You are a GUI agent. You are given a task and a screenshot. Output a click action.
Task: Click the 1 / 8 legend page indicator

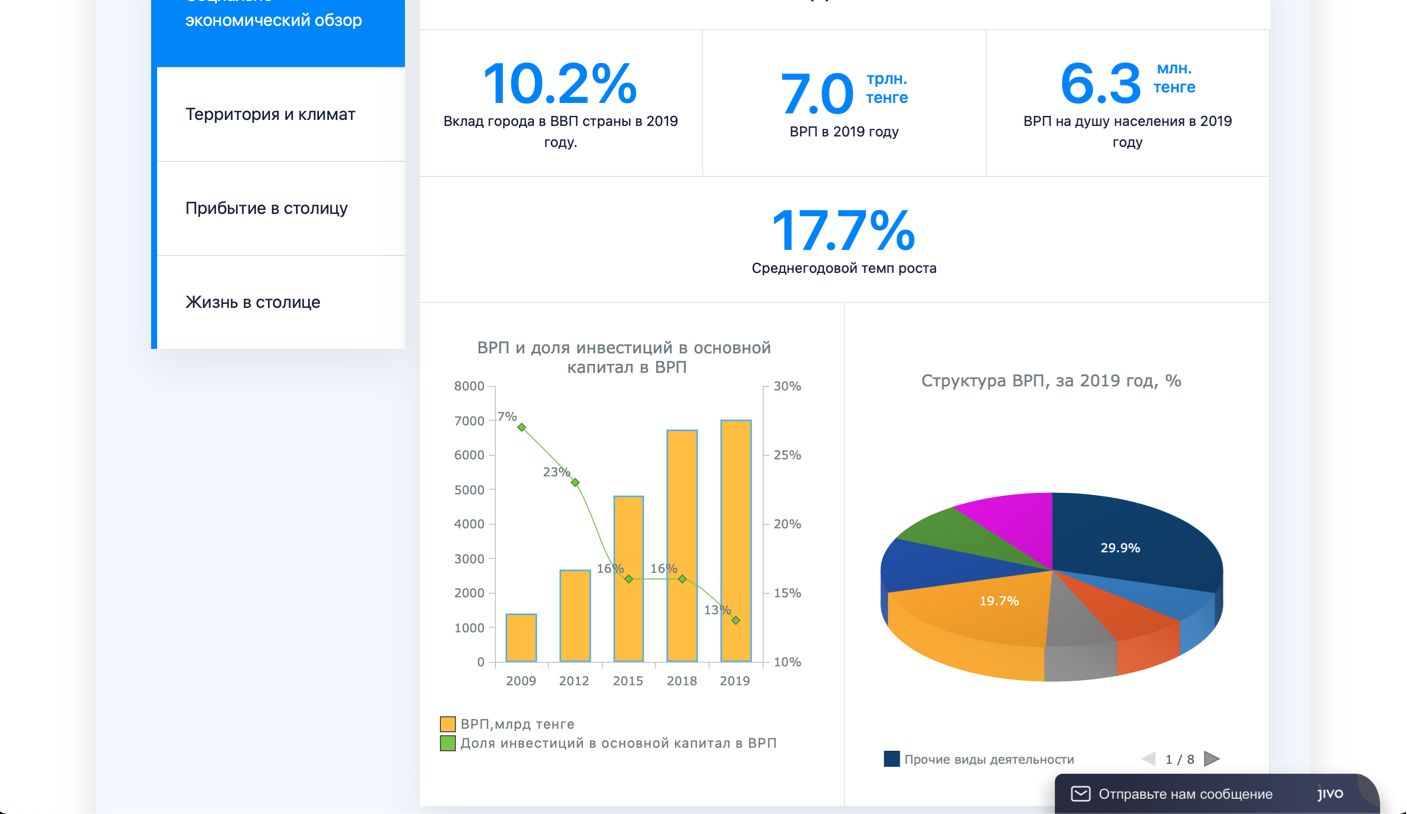click(1180, 759)
